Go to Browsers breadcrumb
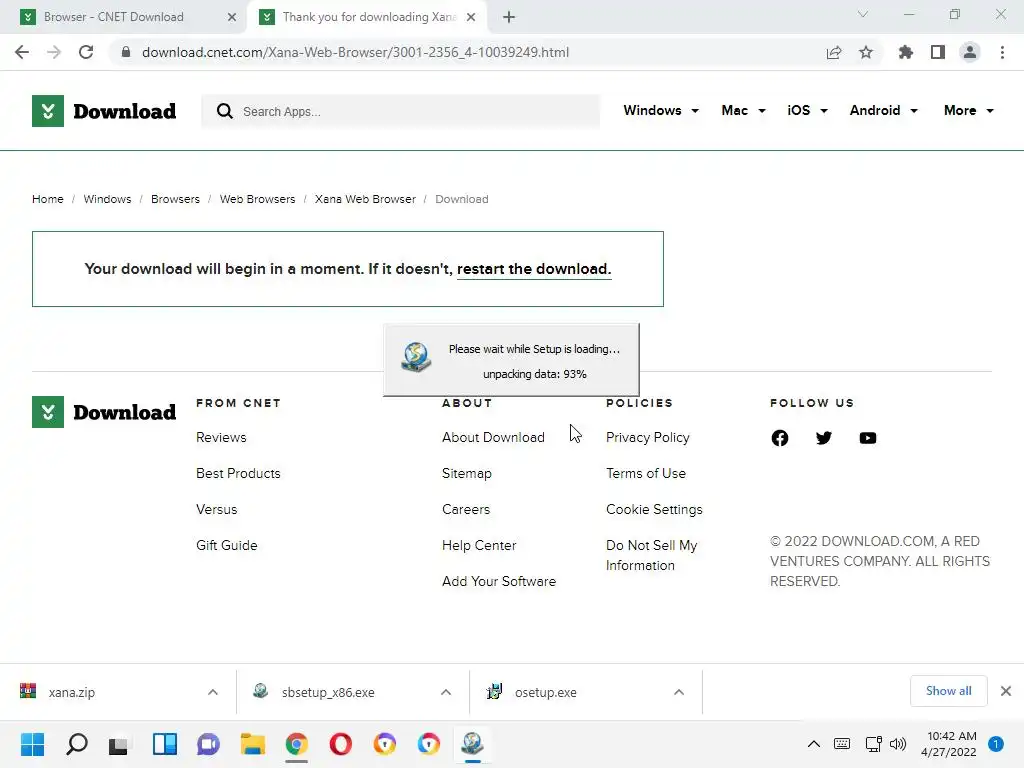Image resolution: width=1024 pixels, height=768 pixels. tap(175, 199)
